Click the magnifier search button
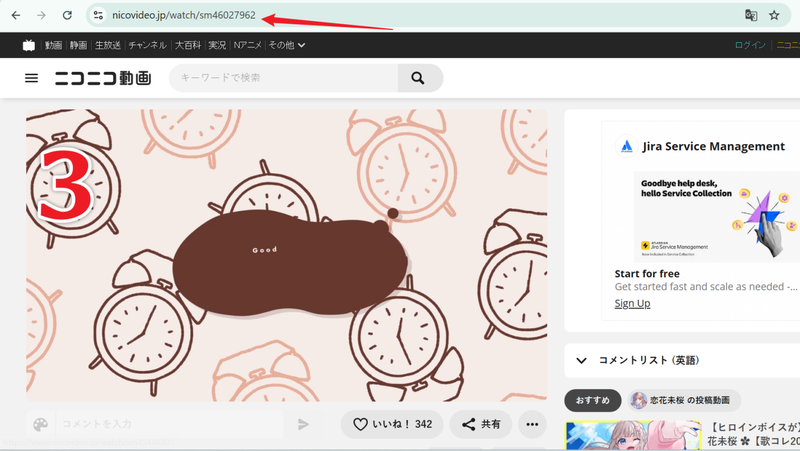 coord(420,78)
